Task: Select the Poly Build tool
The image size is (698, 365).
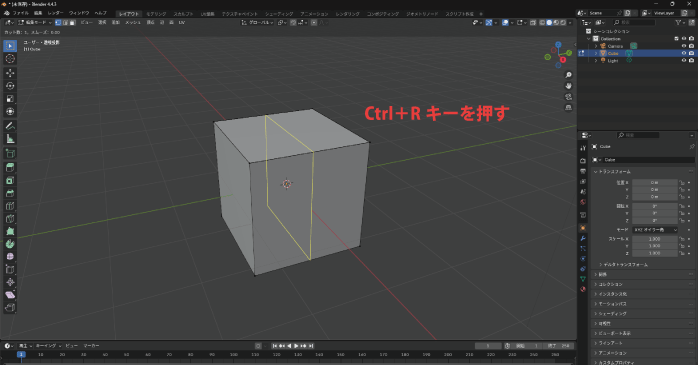Action: 10,231
